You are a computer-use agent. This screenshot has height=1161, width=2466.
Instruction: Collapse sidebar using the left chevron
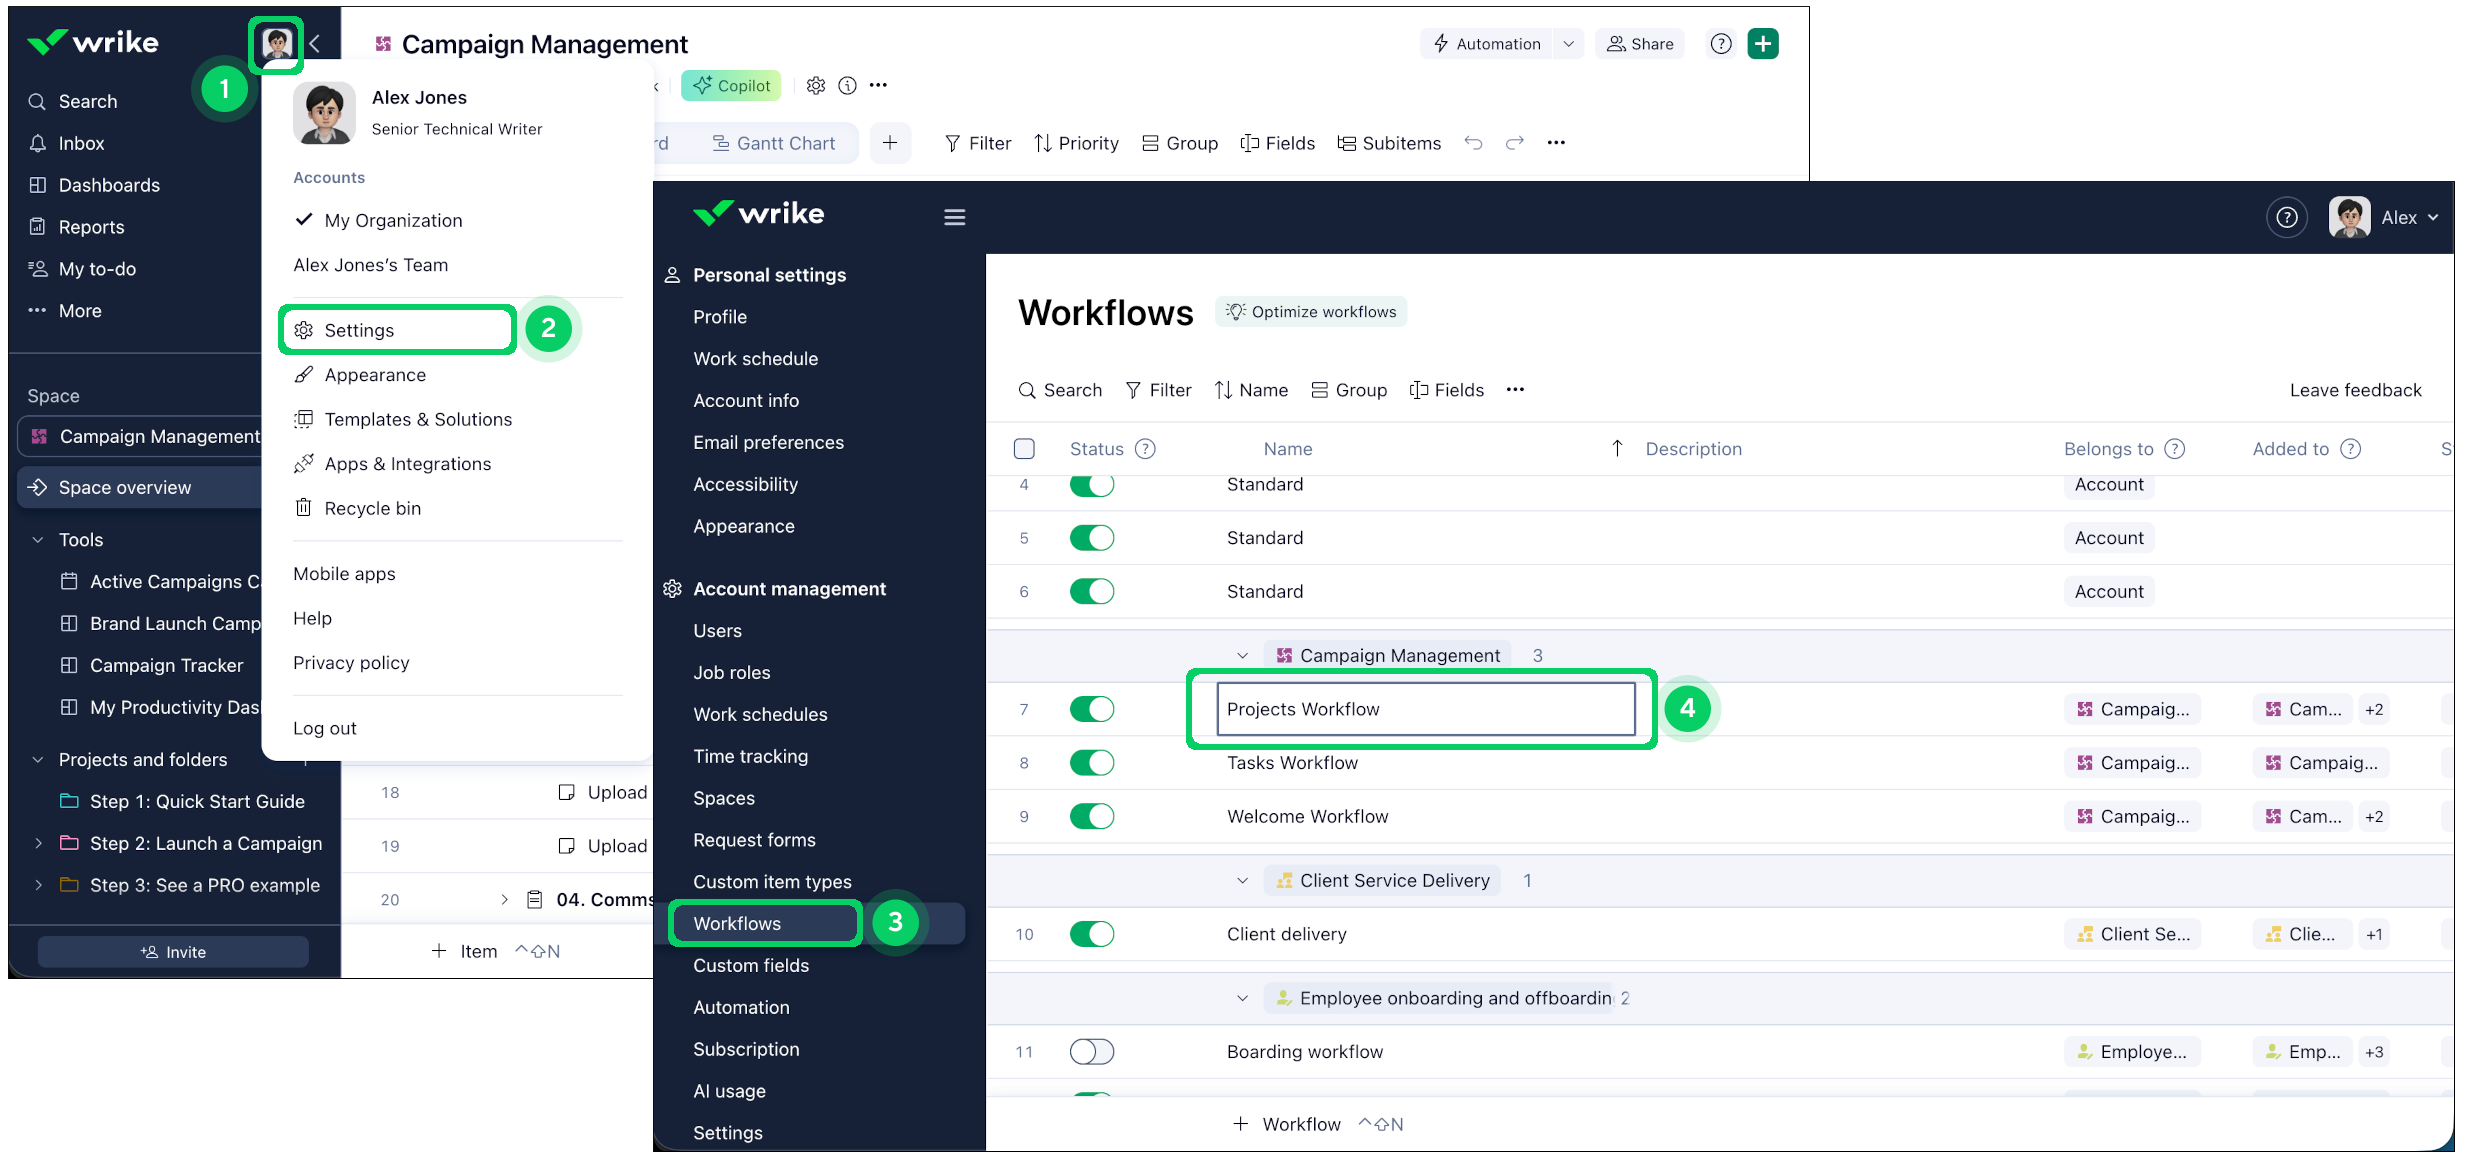315,43
